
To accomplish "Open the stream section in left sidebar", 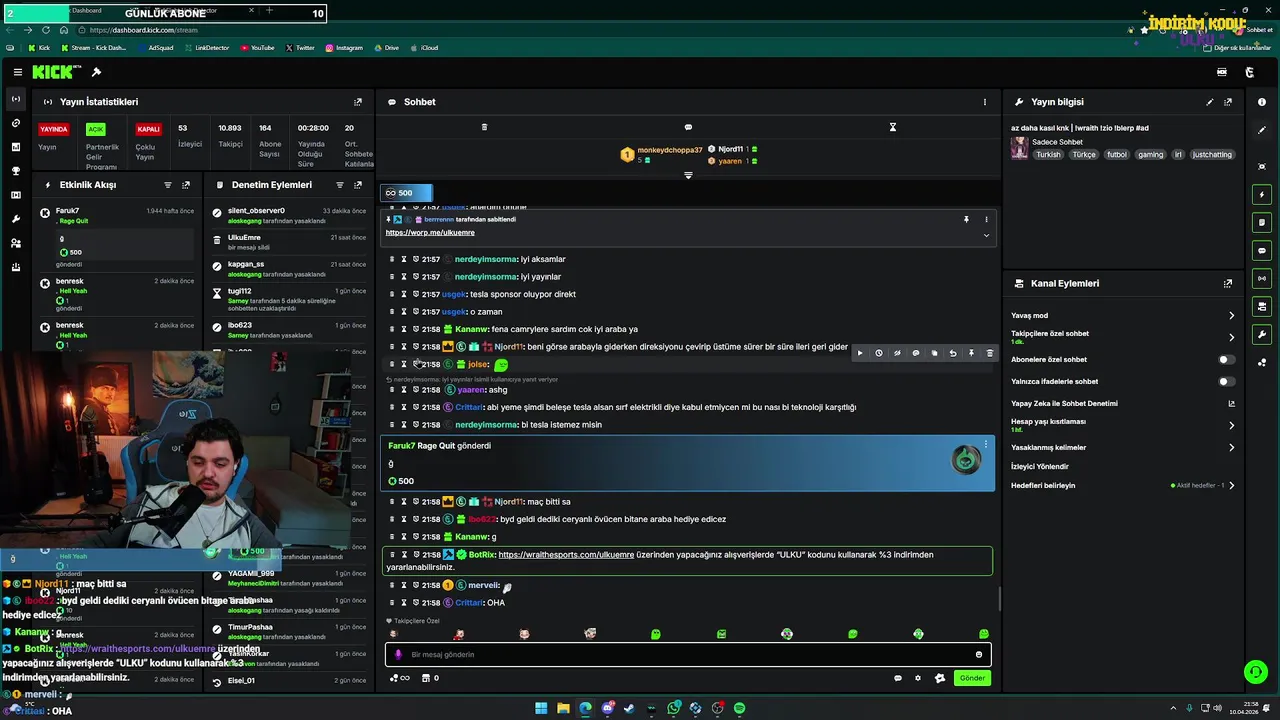I will (15, 99).
